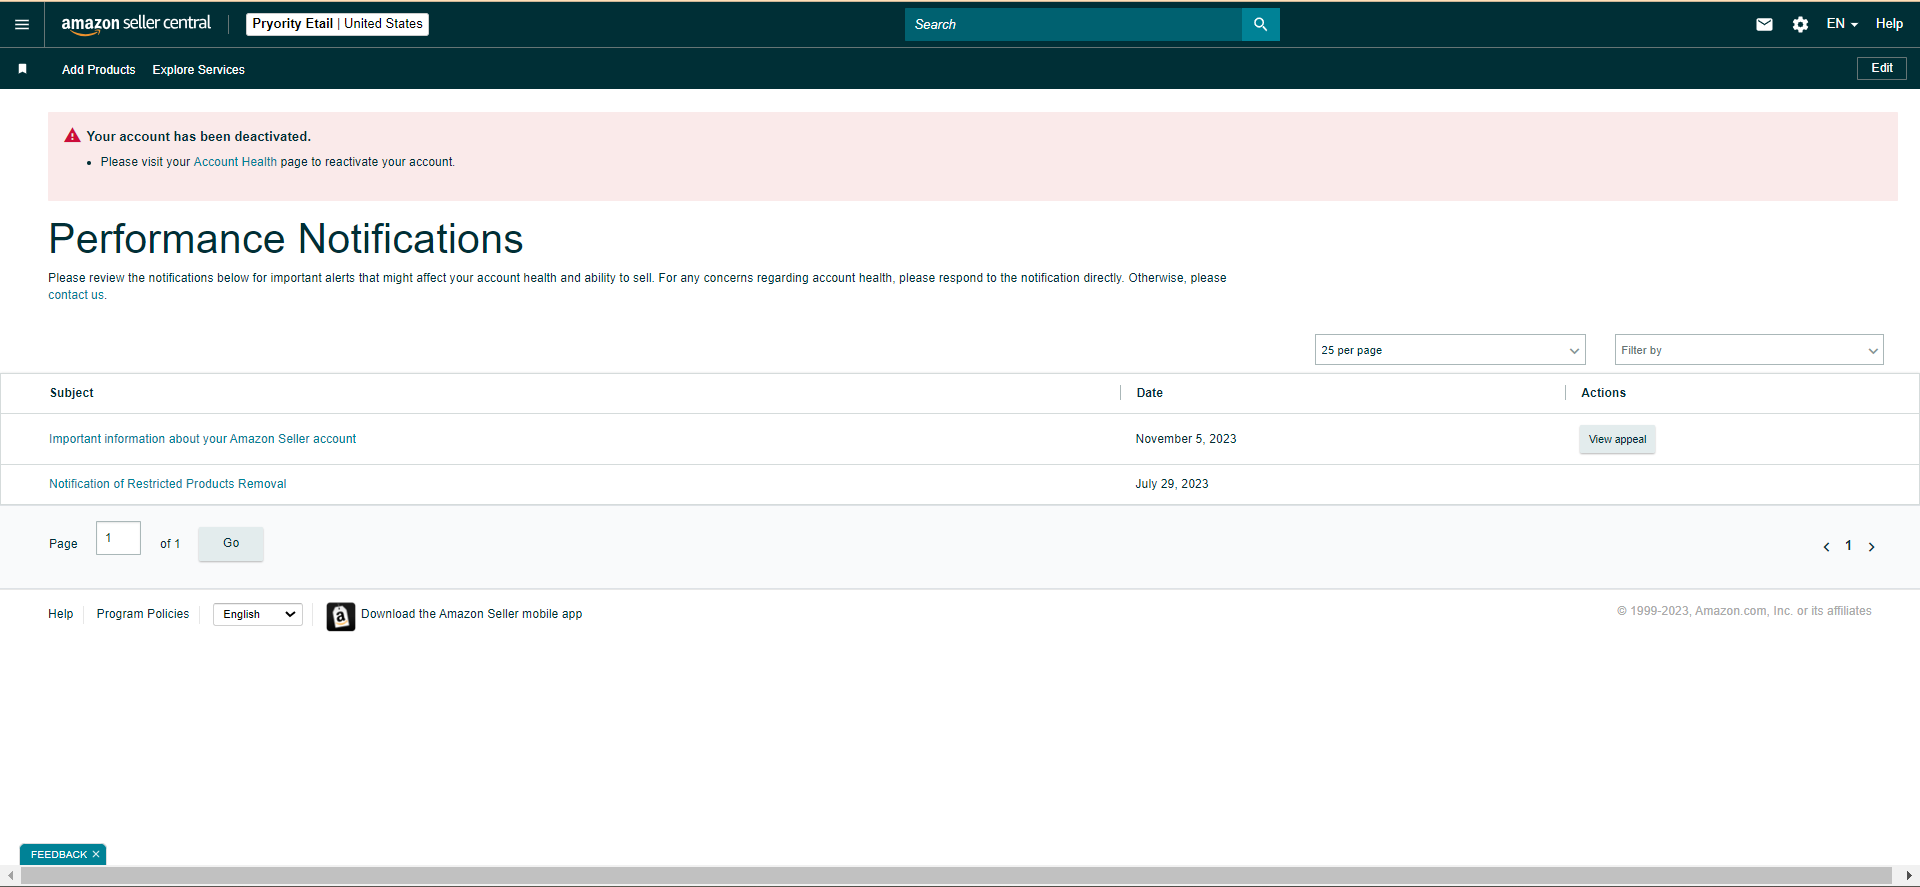
Task: Click the Amazon Seller mobile app icon
Action: [341, 616]
